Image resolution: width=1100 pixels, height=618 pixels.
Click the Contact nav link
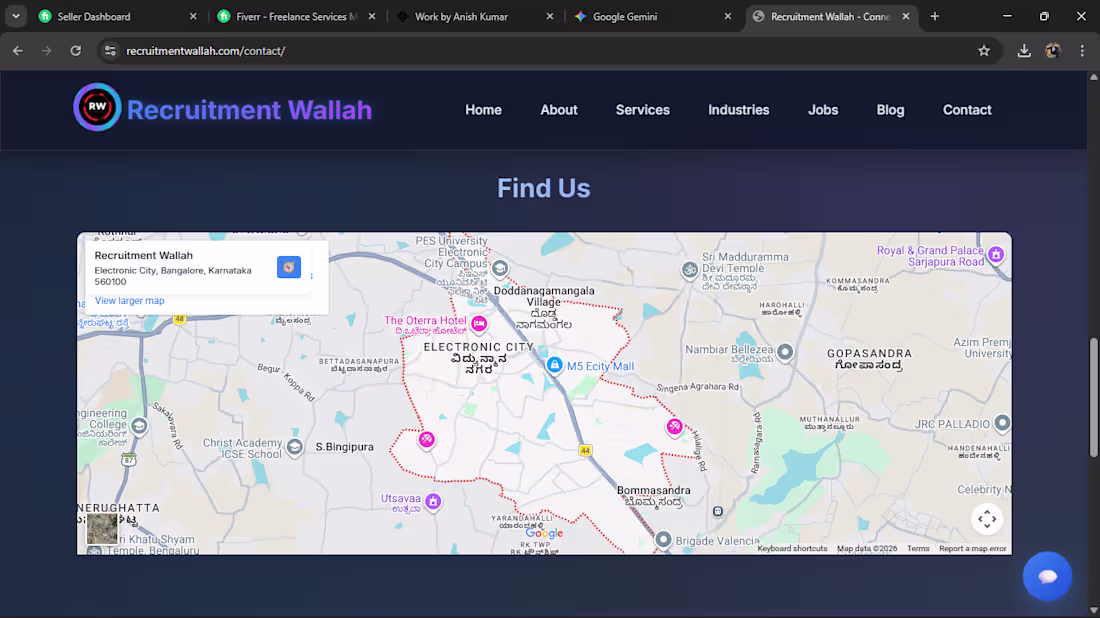967,110
